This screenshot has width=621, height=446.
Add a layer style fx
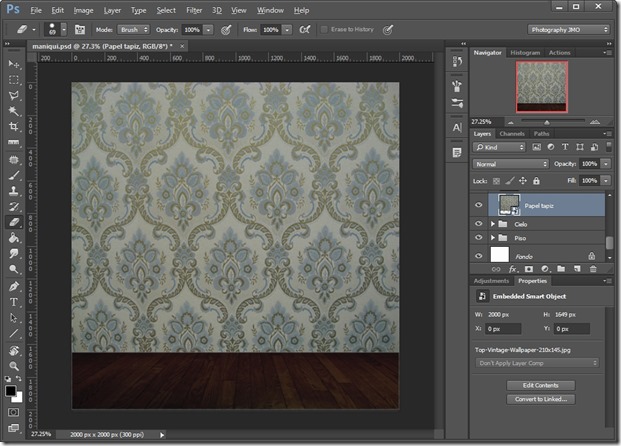point(512,269)
